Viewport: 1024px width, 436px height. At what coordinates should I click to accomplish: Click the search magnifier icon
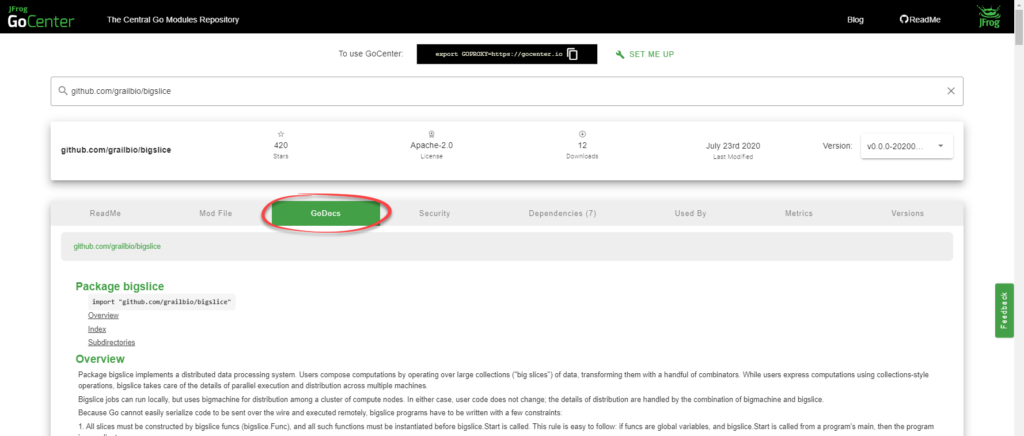pos(62,91)
